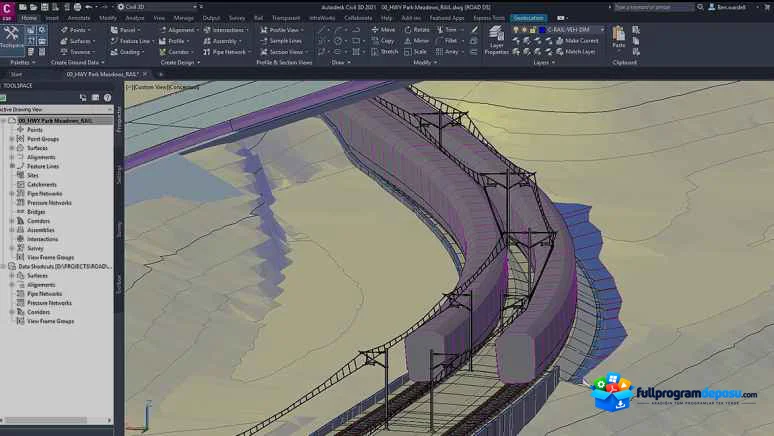Open the Section Views tool
Viewport: 774px width, 436px height.
(x=283, y=52)
